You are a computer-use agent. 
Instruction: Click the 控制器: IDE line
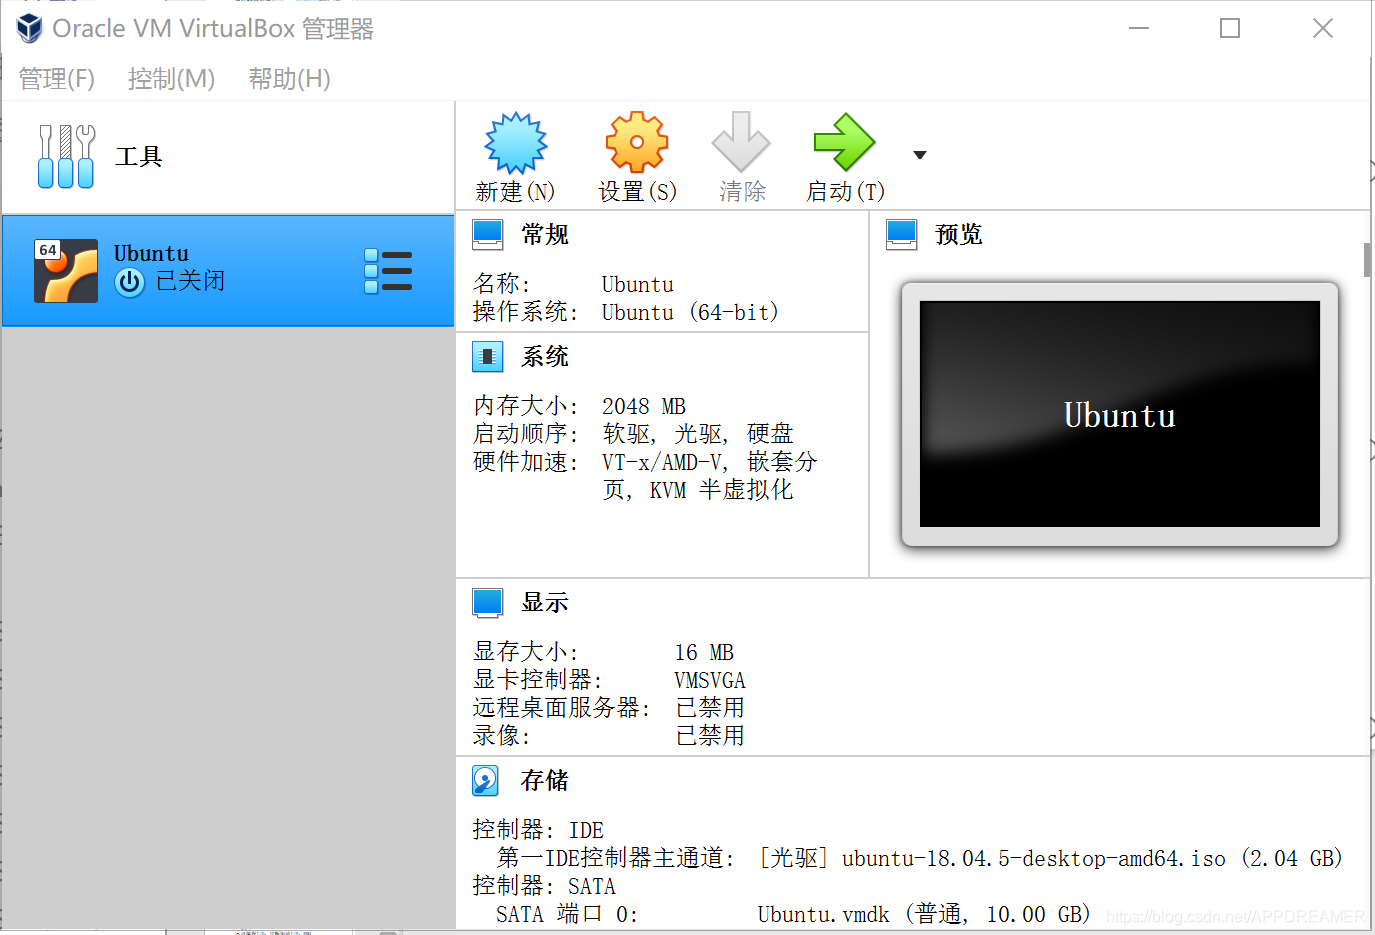(x=538, y=831)
